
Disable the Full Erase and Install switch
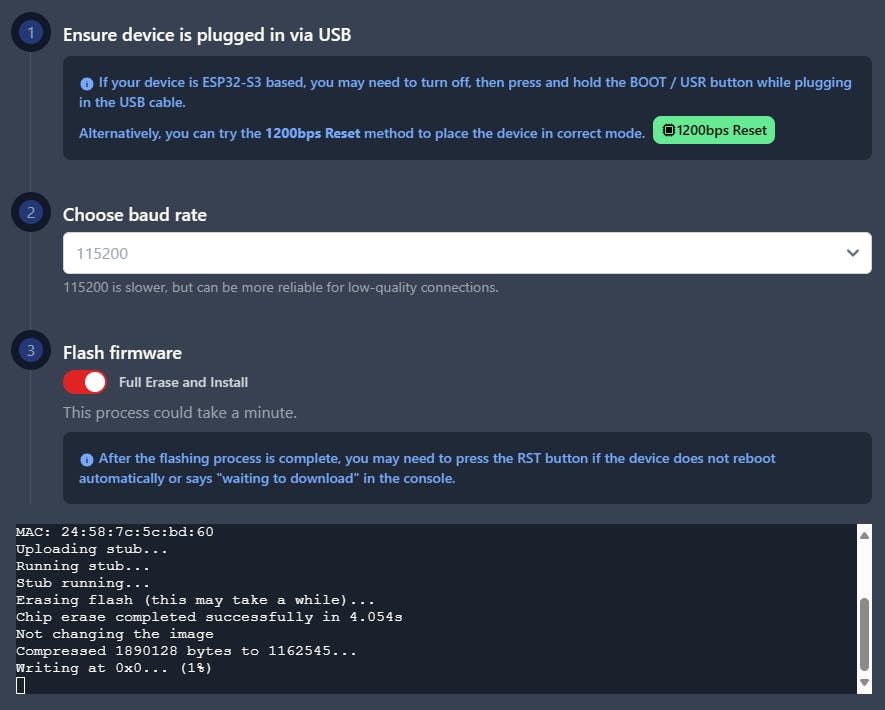coord(85,382)
